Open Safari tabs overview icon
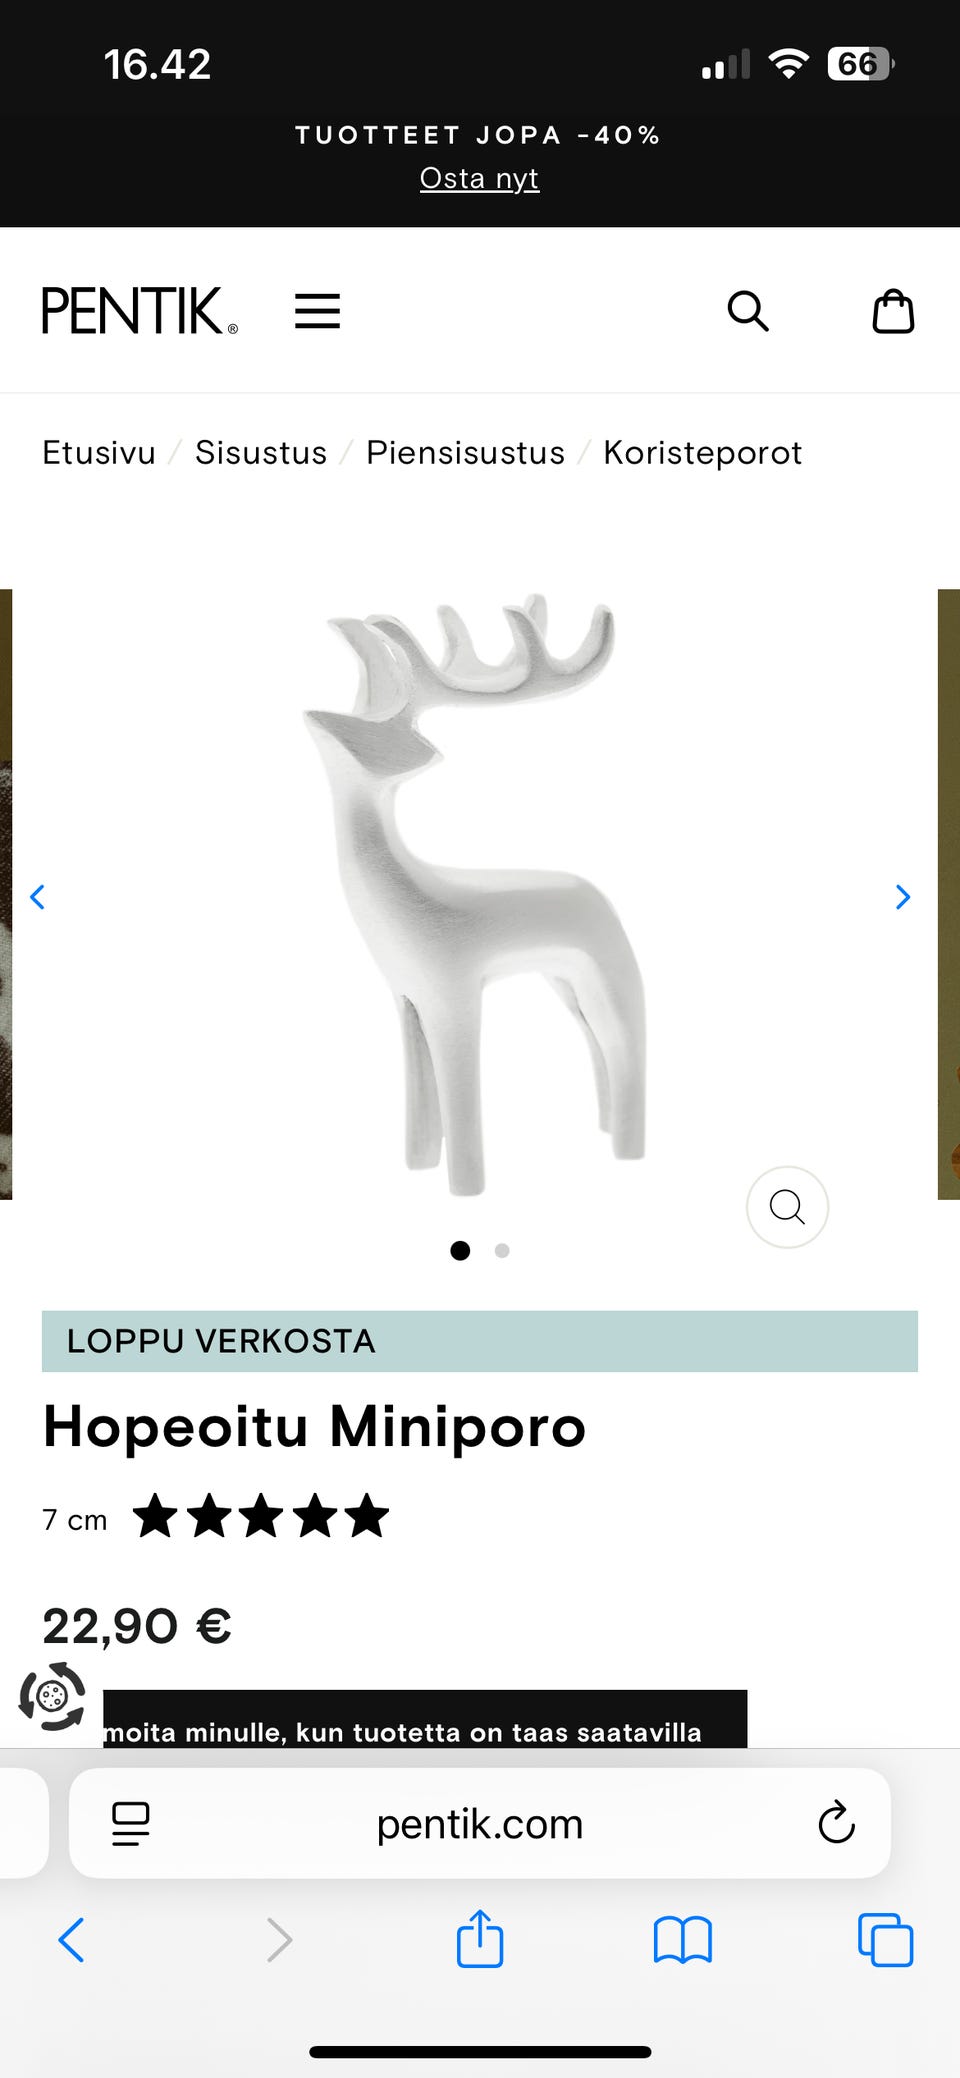The image size is (960, 2078). point(885,1940)
